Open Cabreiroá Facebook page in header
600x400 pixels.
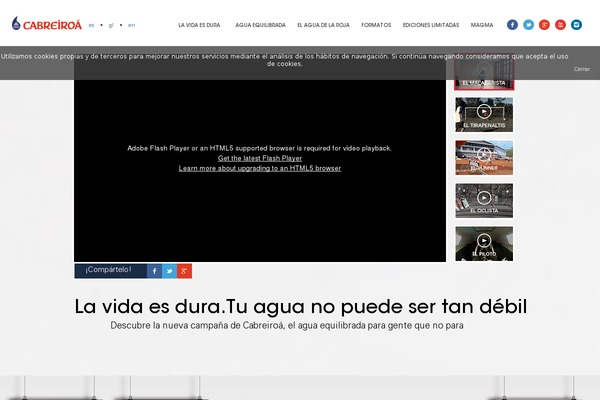click(512, 25)
